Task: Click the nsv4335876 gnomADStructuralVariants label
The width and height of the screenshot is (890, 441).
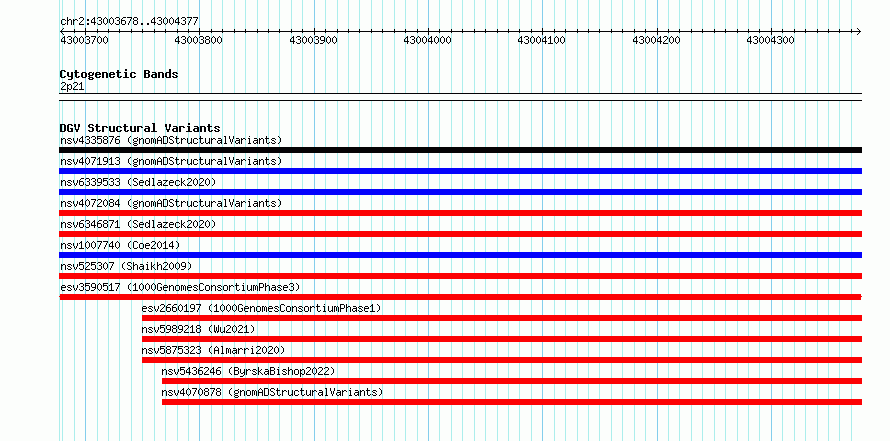Action: point(171,140)
